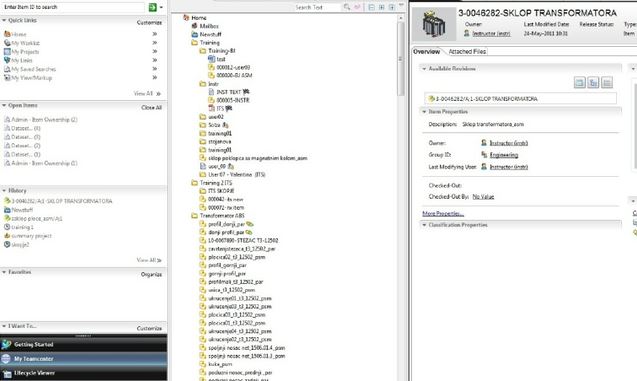
Task: Click third list view icon in Available Revisions
Action: [x=607, y=83]
